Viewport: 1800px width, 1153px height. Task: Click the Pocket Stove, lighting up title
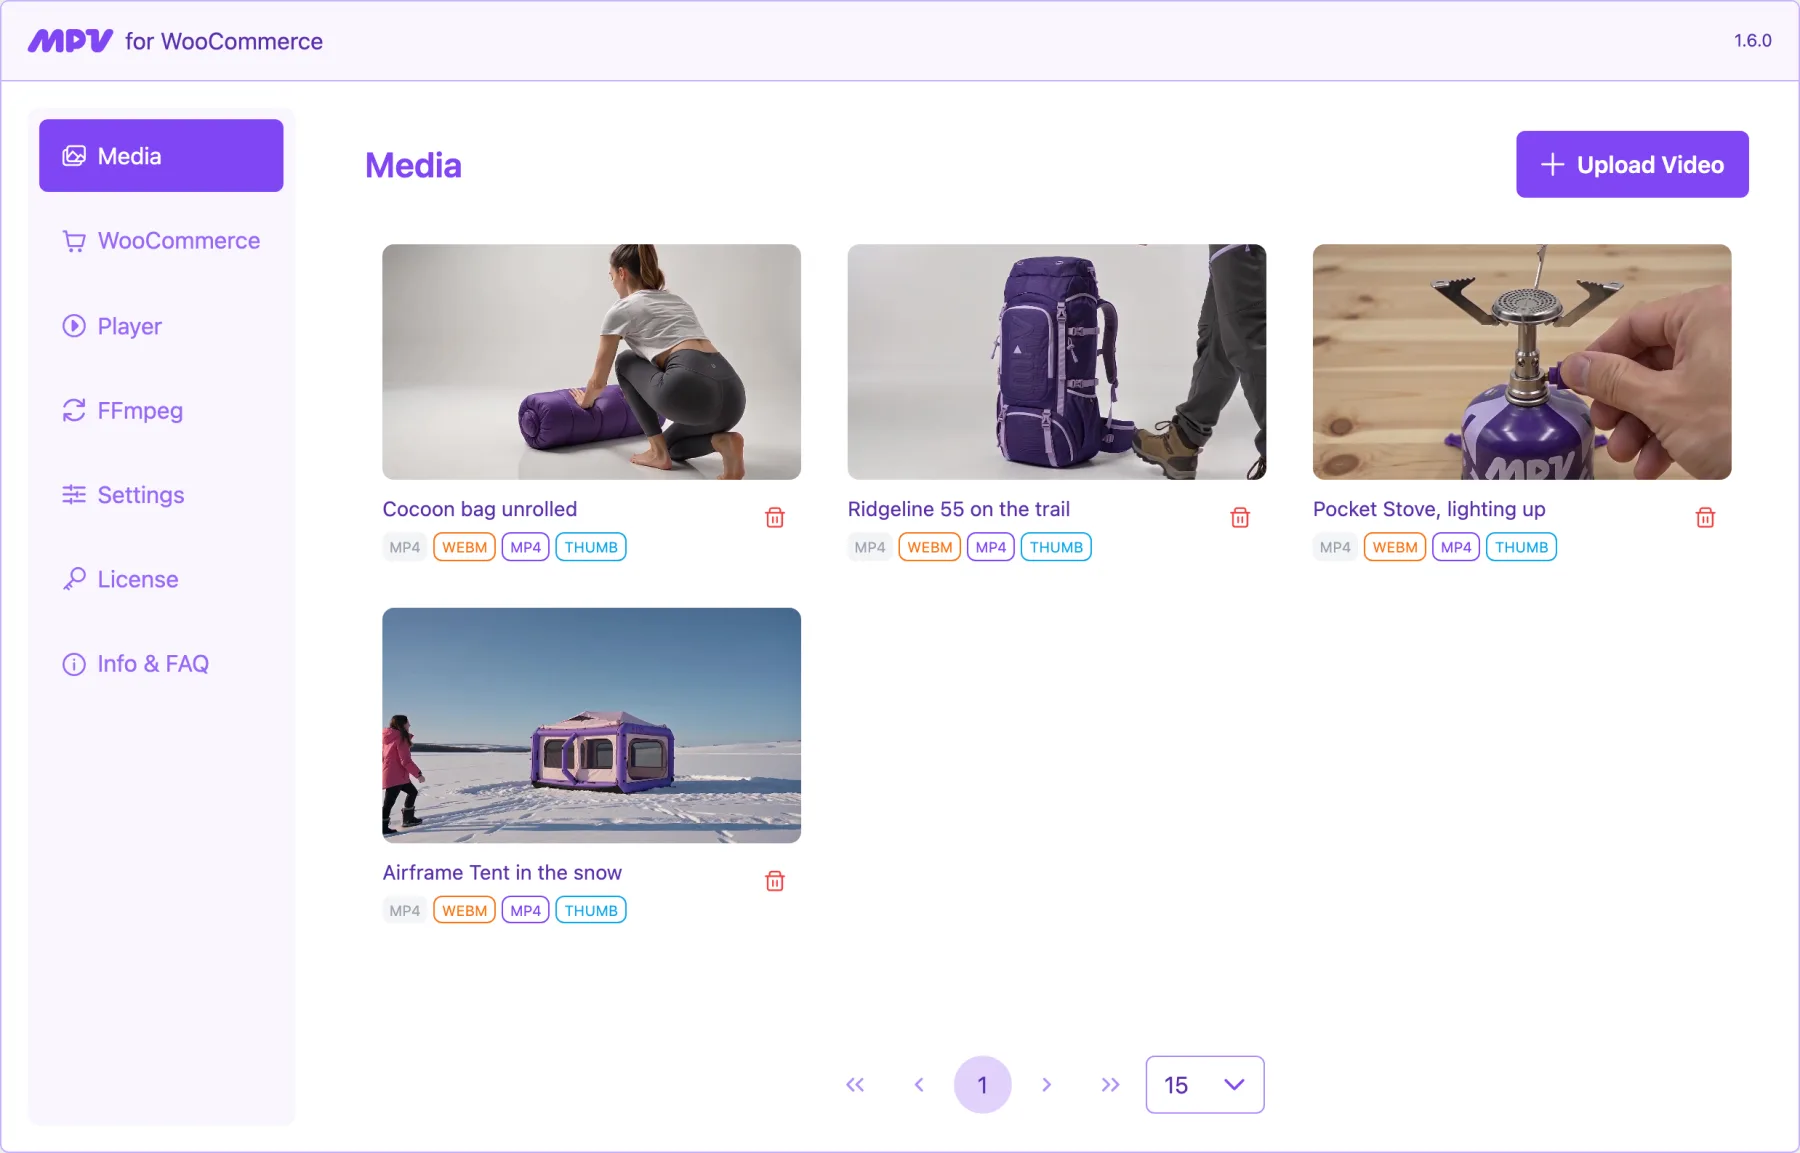[x=1429, y=509]
